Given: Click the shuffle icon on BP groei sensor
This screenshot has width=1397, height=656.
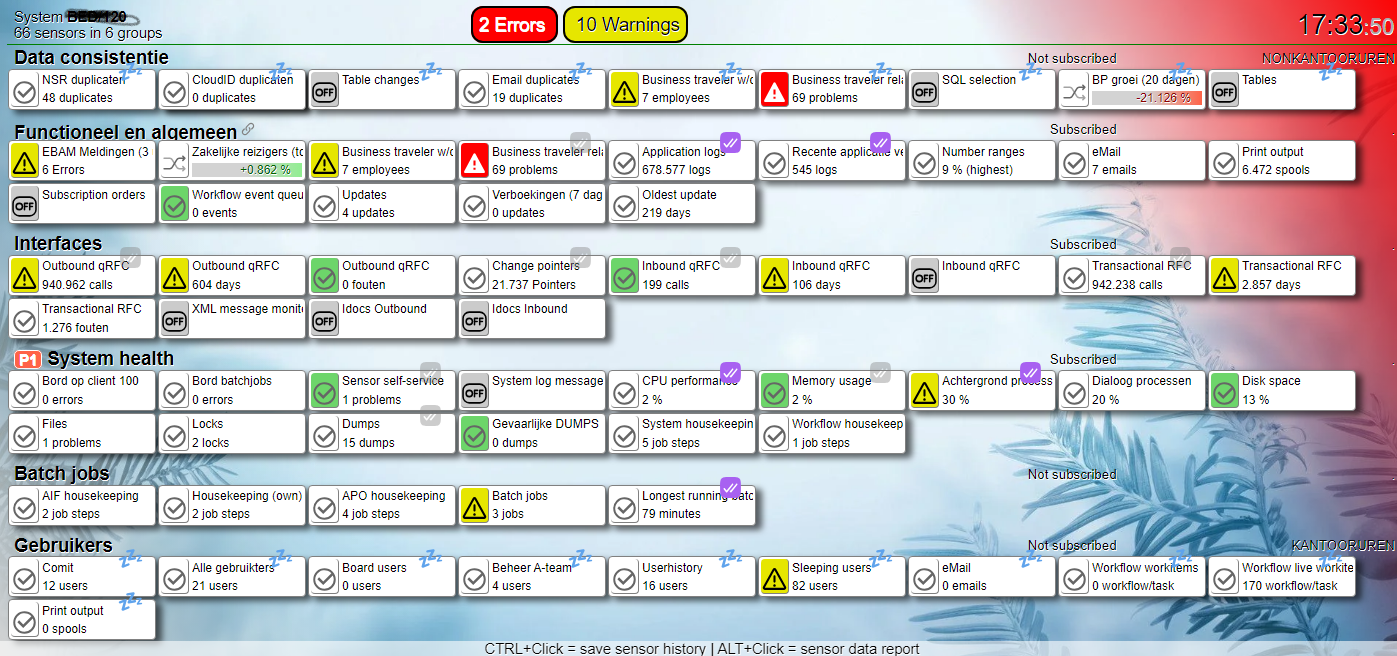Looking at the screenshot, I should (1075, 90).
